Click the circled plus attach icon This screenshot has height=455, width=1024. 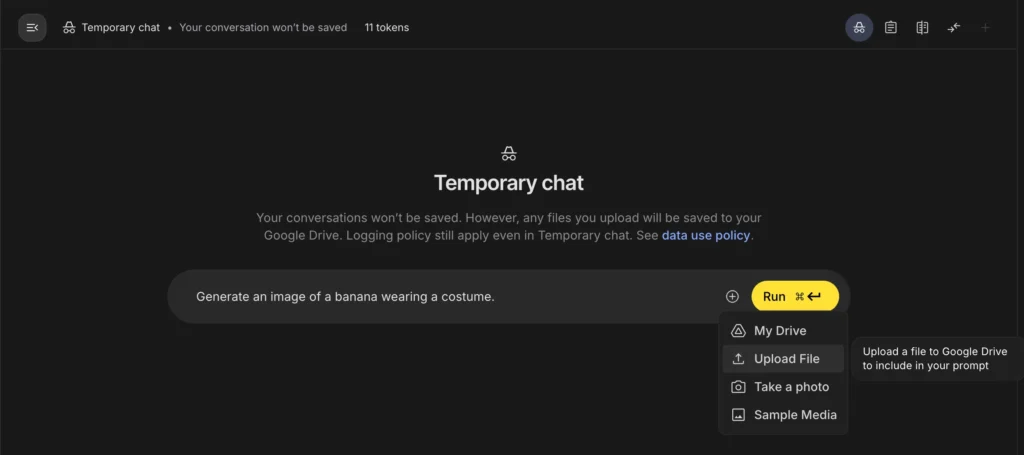[732, 296]
